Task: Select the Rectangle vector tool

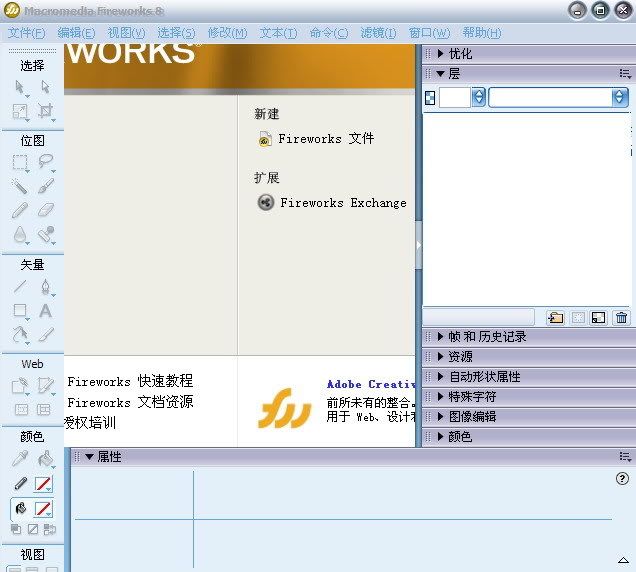Action: [20, 311]
